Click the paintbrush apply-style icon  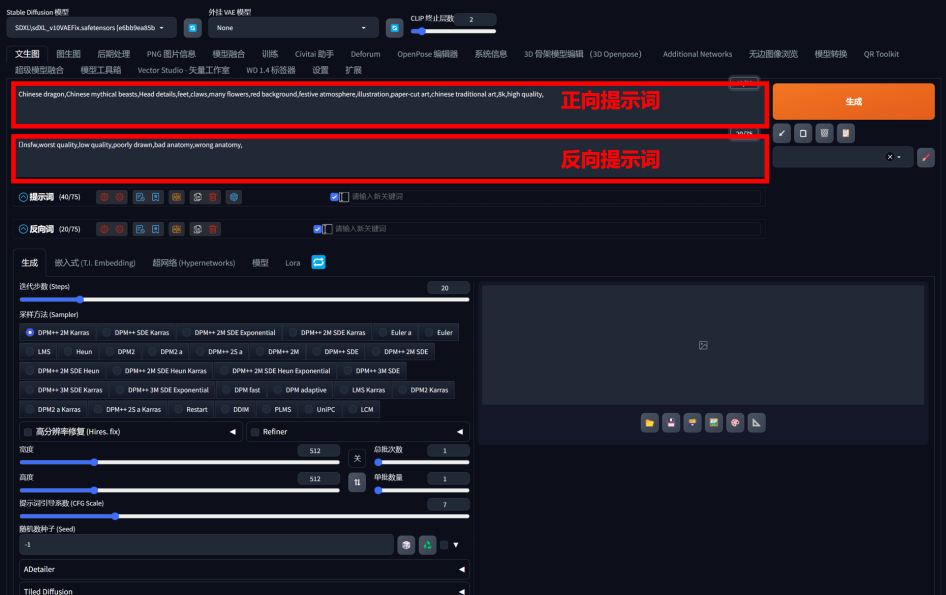[925, 158]
